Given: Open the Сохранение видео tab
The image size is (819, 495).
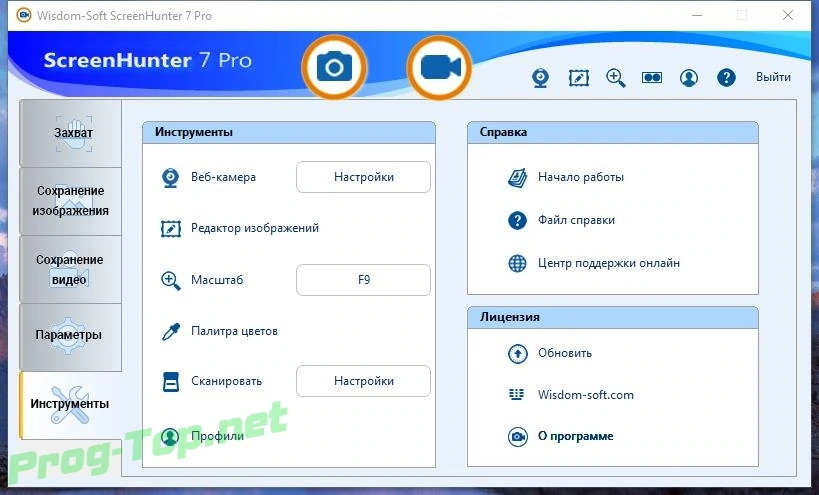Looking at the screenshot, I should tap(71, 269).
